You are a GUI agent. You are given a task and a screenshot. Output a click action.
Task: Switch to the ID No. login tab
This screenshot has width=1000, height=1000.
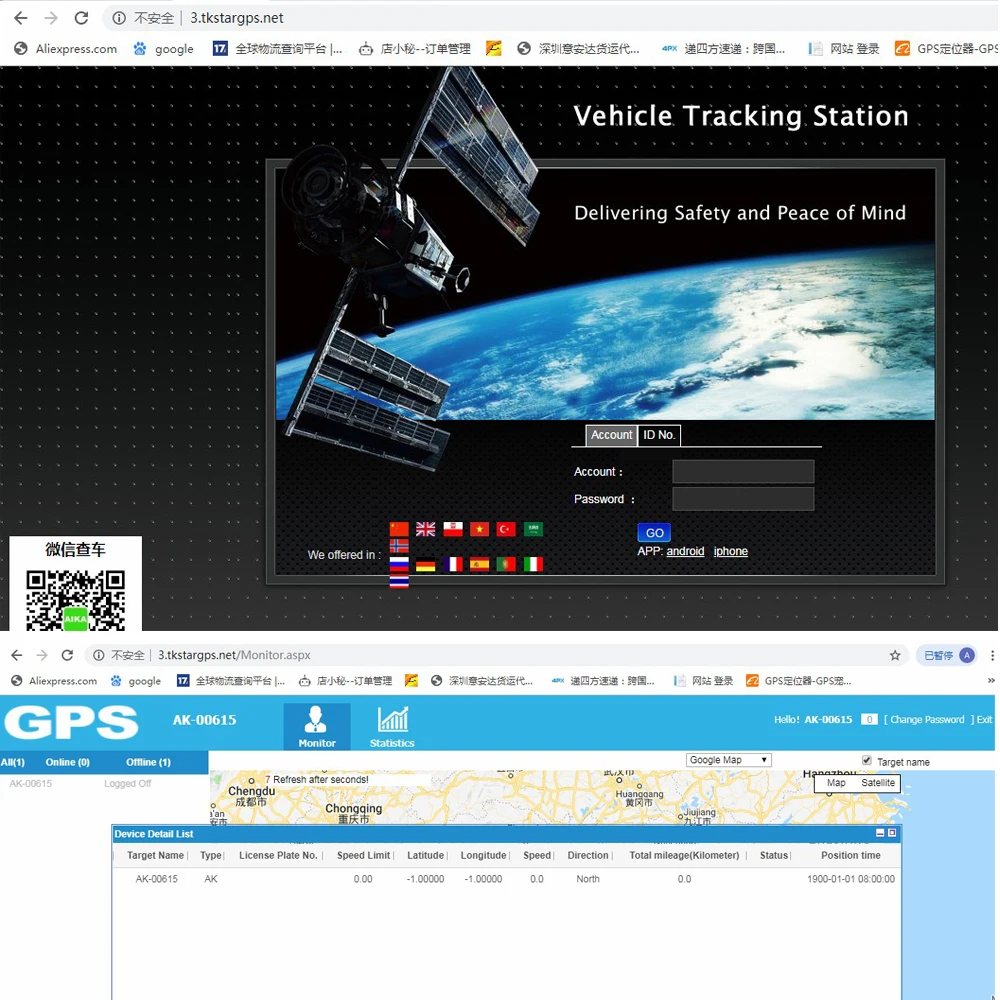click(x=659, y=435)
